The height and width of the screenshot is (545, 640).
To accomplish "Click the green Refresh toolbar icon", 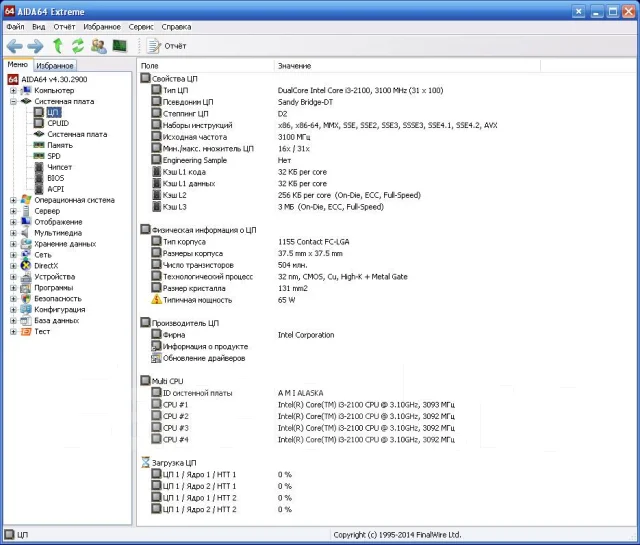I will 78,46.
